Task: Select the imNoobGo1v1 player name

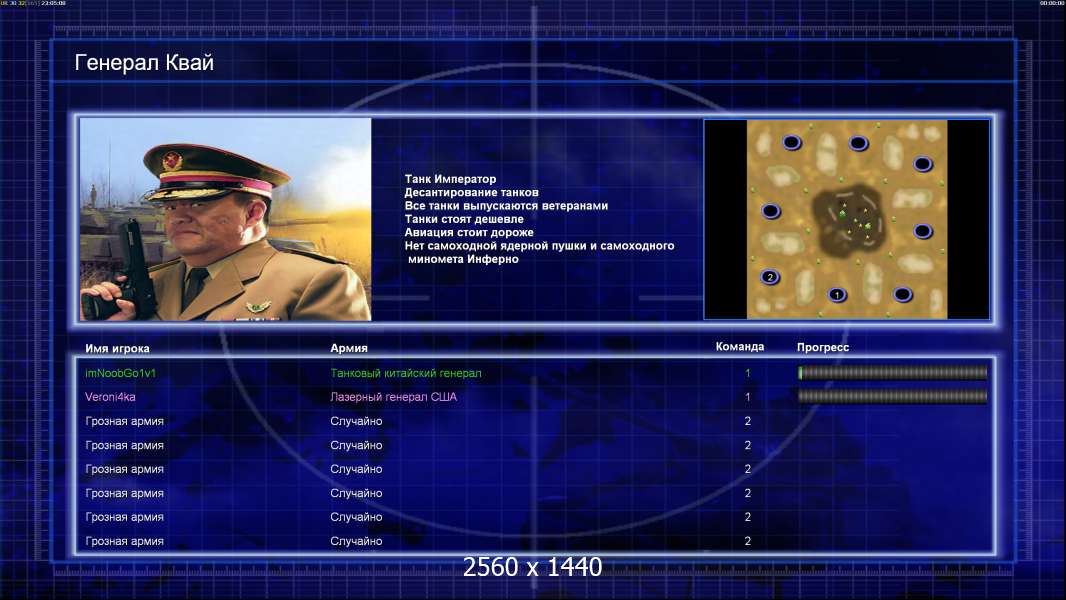Action: (120, 373)
